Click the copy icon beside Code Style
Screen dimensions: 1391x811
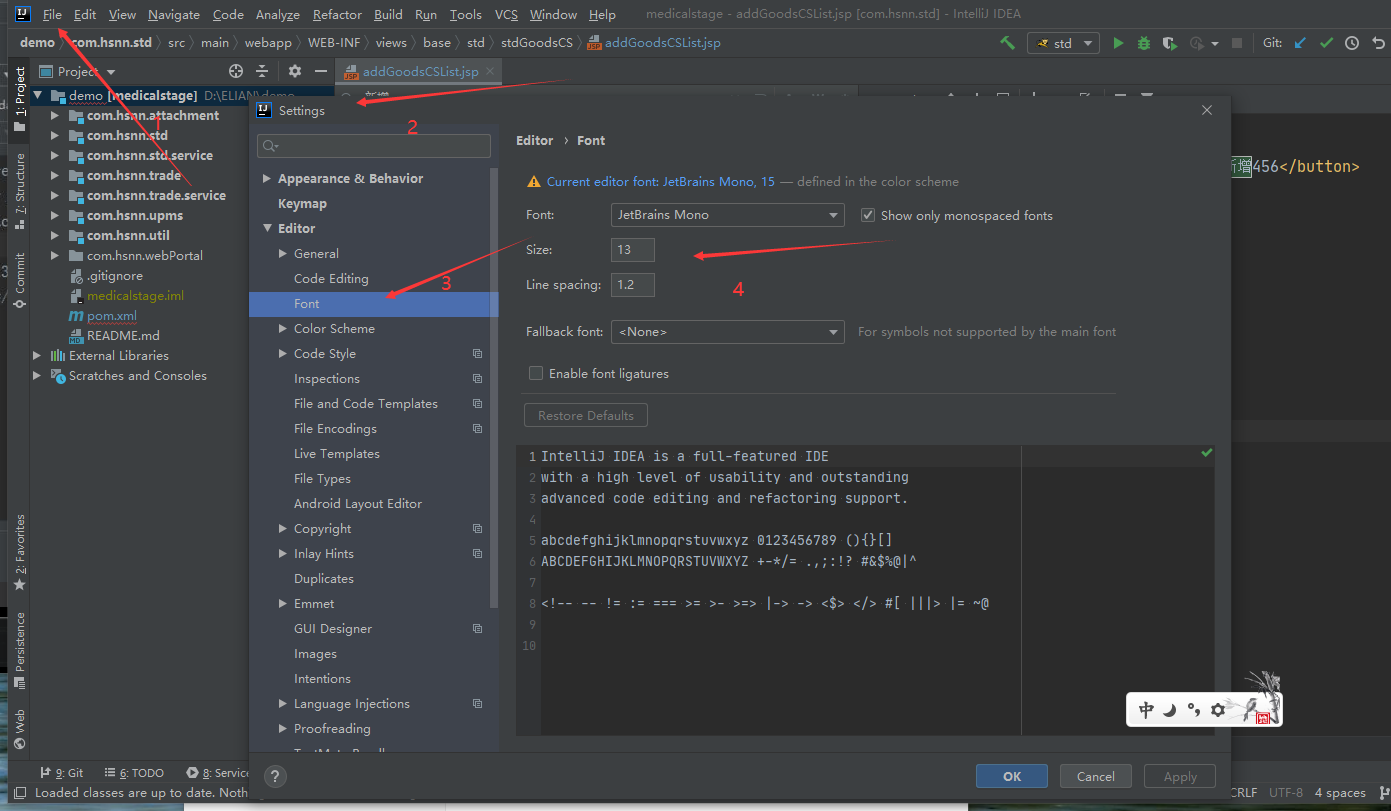pos(477,354)
